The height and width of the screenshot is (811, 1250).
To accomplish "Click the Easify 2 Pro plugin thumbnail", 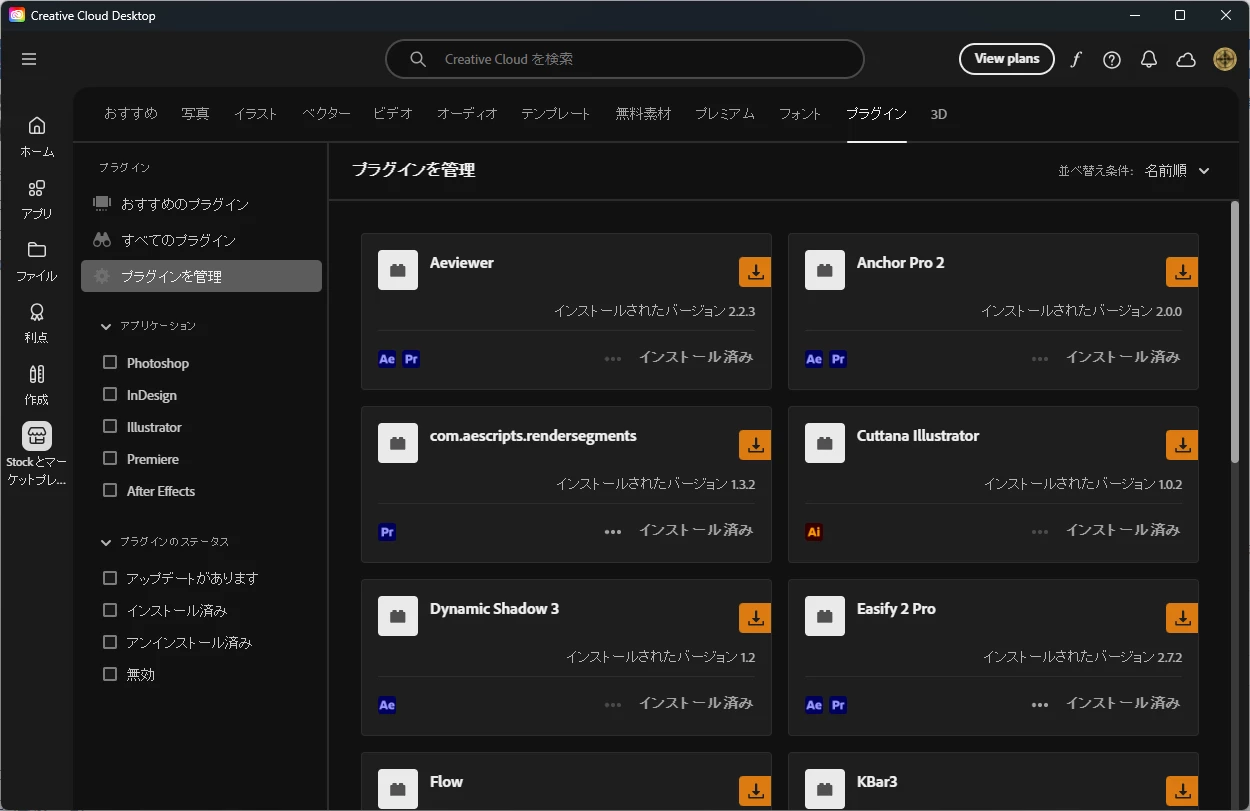I will pos(825,616).
